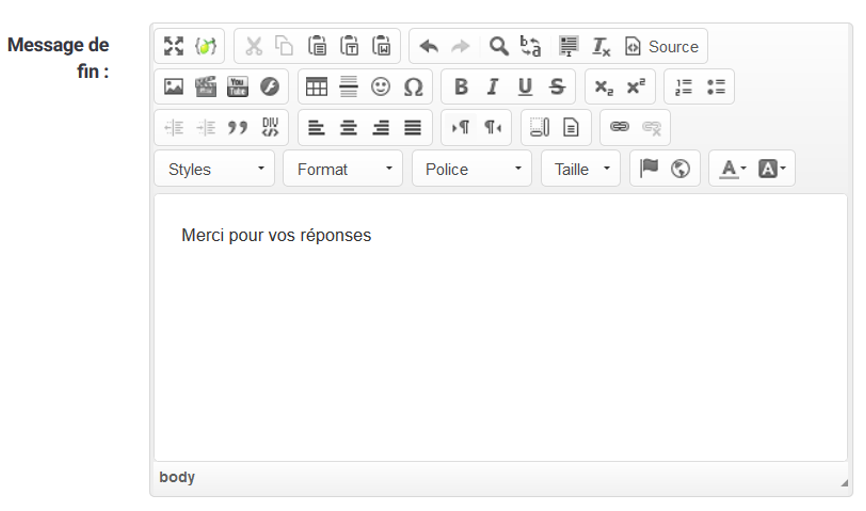The width and height of the screenshot is (866, 511).
Task: Click the editor resize handle
Action: coord(844,482)
